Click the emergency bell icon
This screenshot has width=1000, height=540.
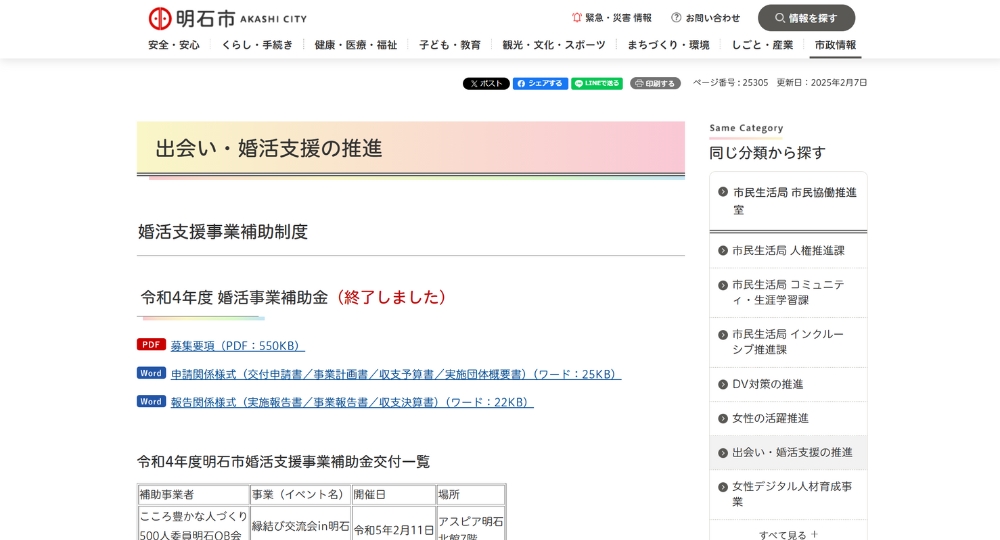(x=577, y=18)
